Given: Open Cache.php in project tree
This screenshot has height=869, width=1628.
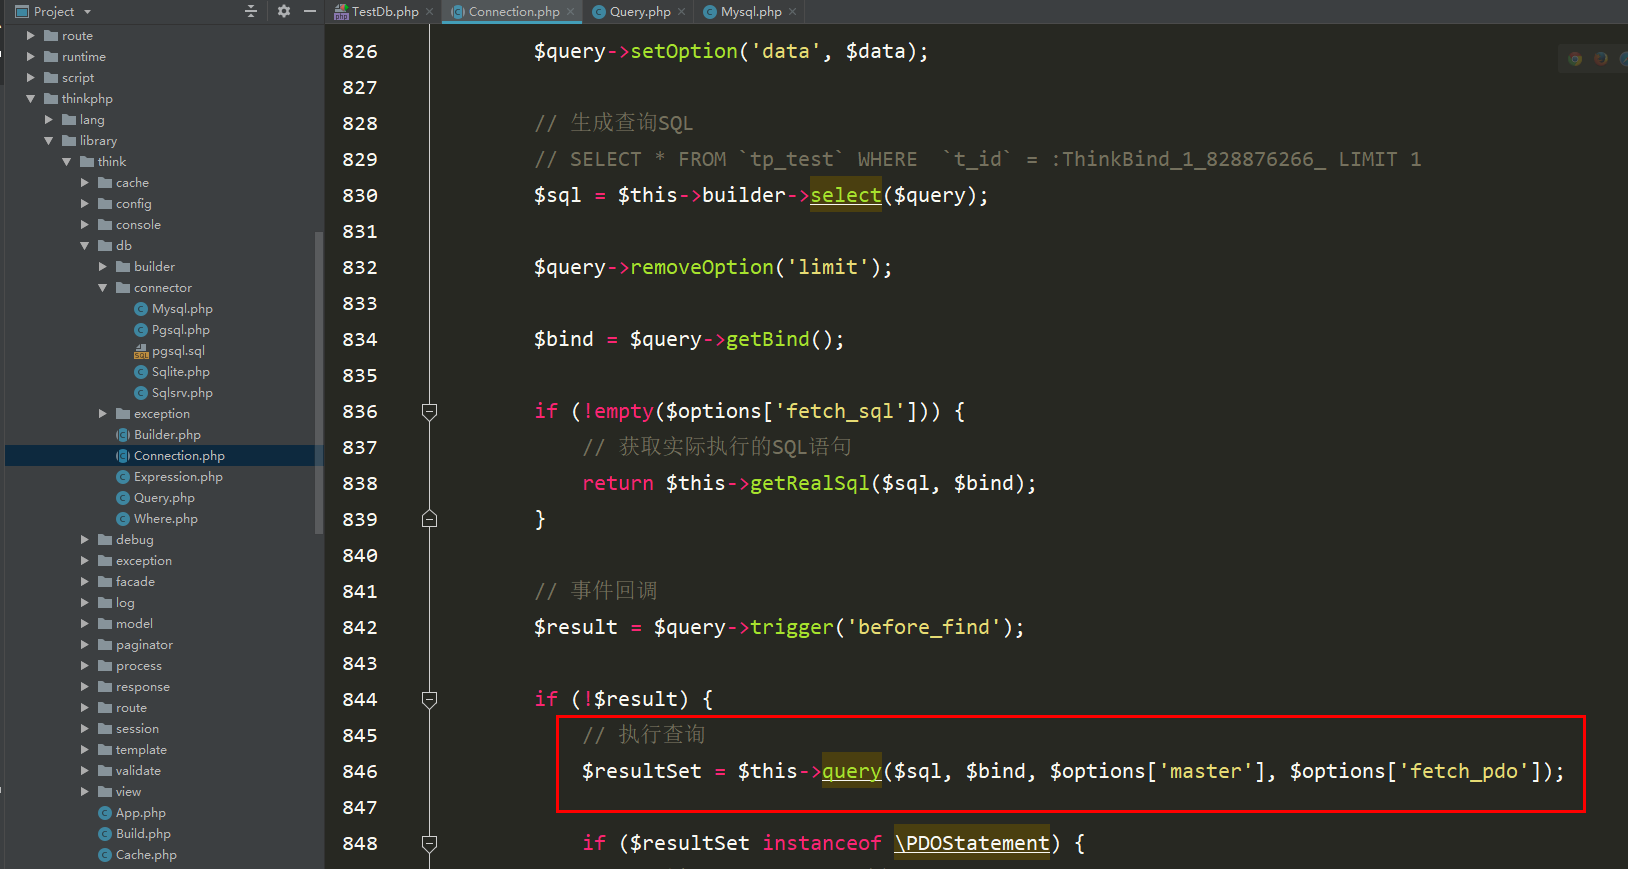Looking at the screenshot, I should 146,855.
